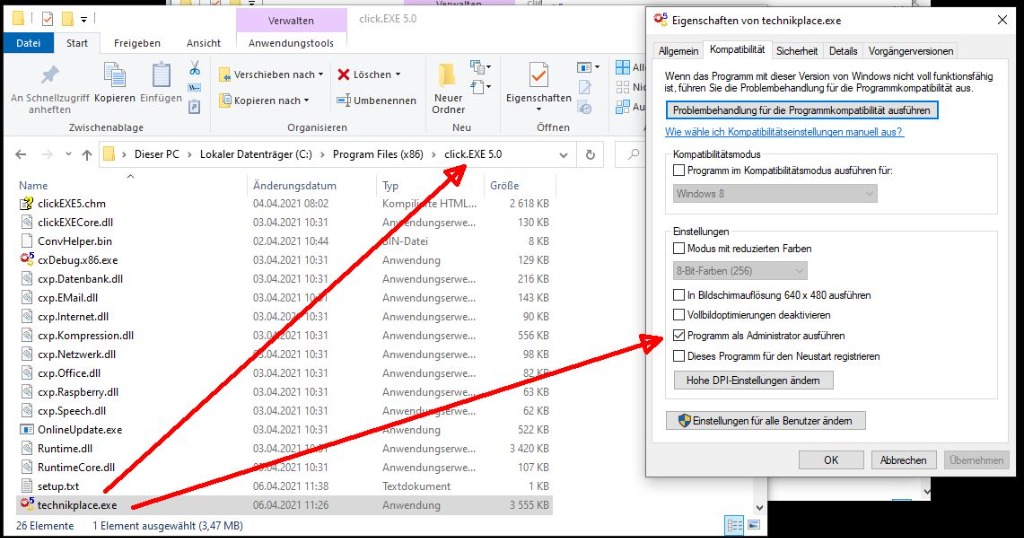Open the Anwendungstools ribbon tab
Viewport: 1024px width, 538px height.
click(x=291, y=43)
